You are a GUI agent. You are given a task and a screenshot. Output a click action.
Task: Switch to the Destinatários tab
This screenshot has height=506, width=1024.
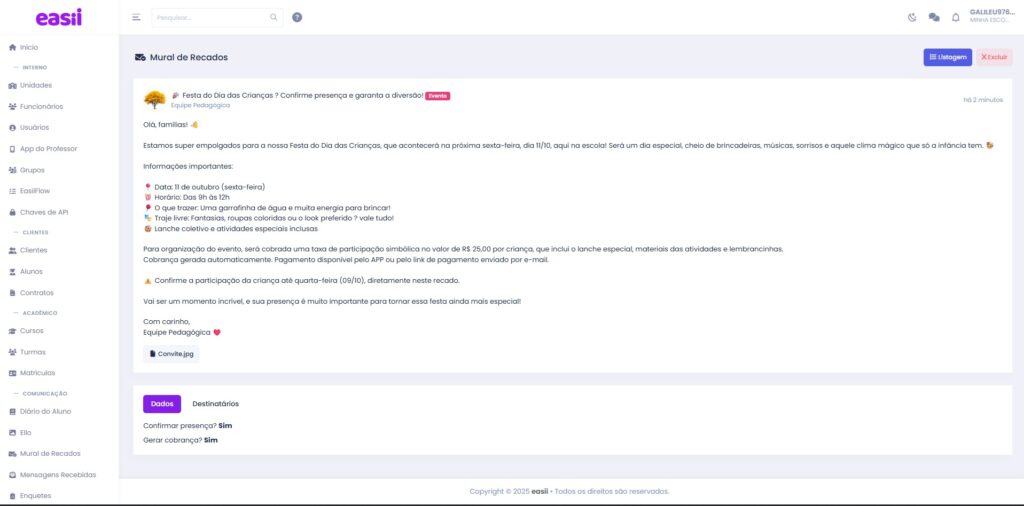pyautogui.click(x=215, y=404)
